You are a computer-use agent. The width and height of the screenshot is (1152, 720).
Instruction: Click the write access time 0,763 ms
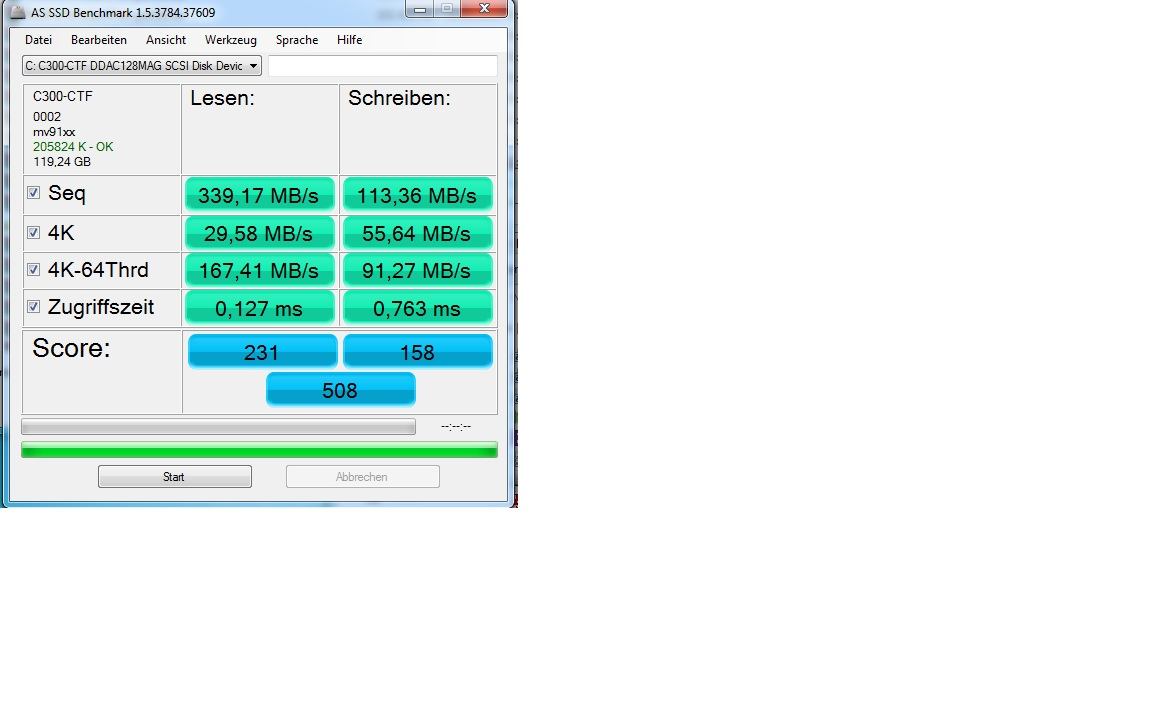point(417,308)
